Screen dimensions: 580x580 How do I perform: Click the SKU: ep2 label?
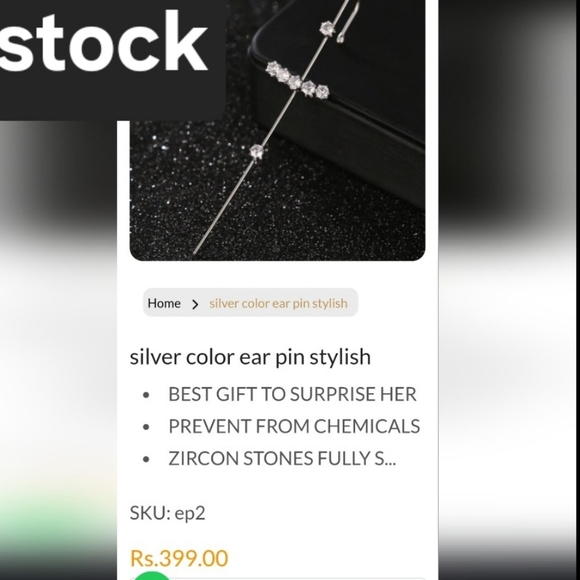click(167, 513)
